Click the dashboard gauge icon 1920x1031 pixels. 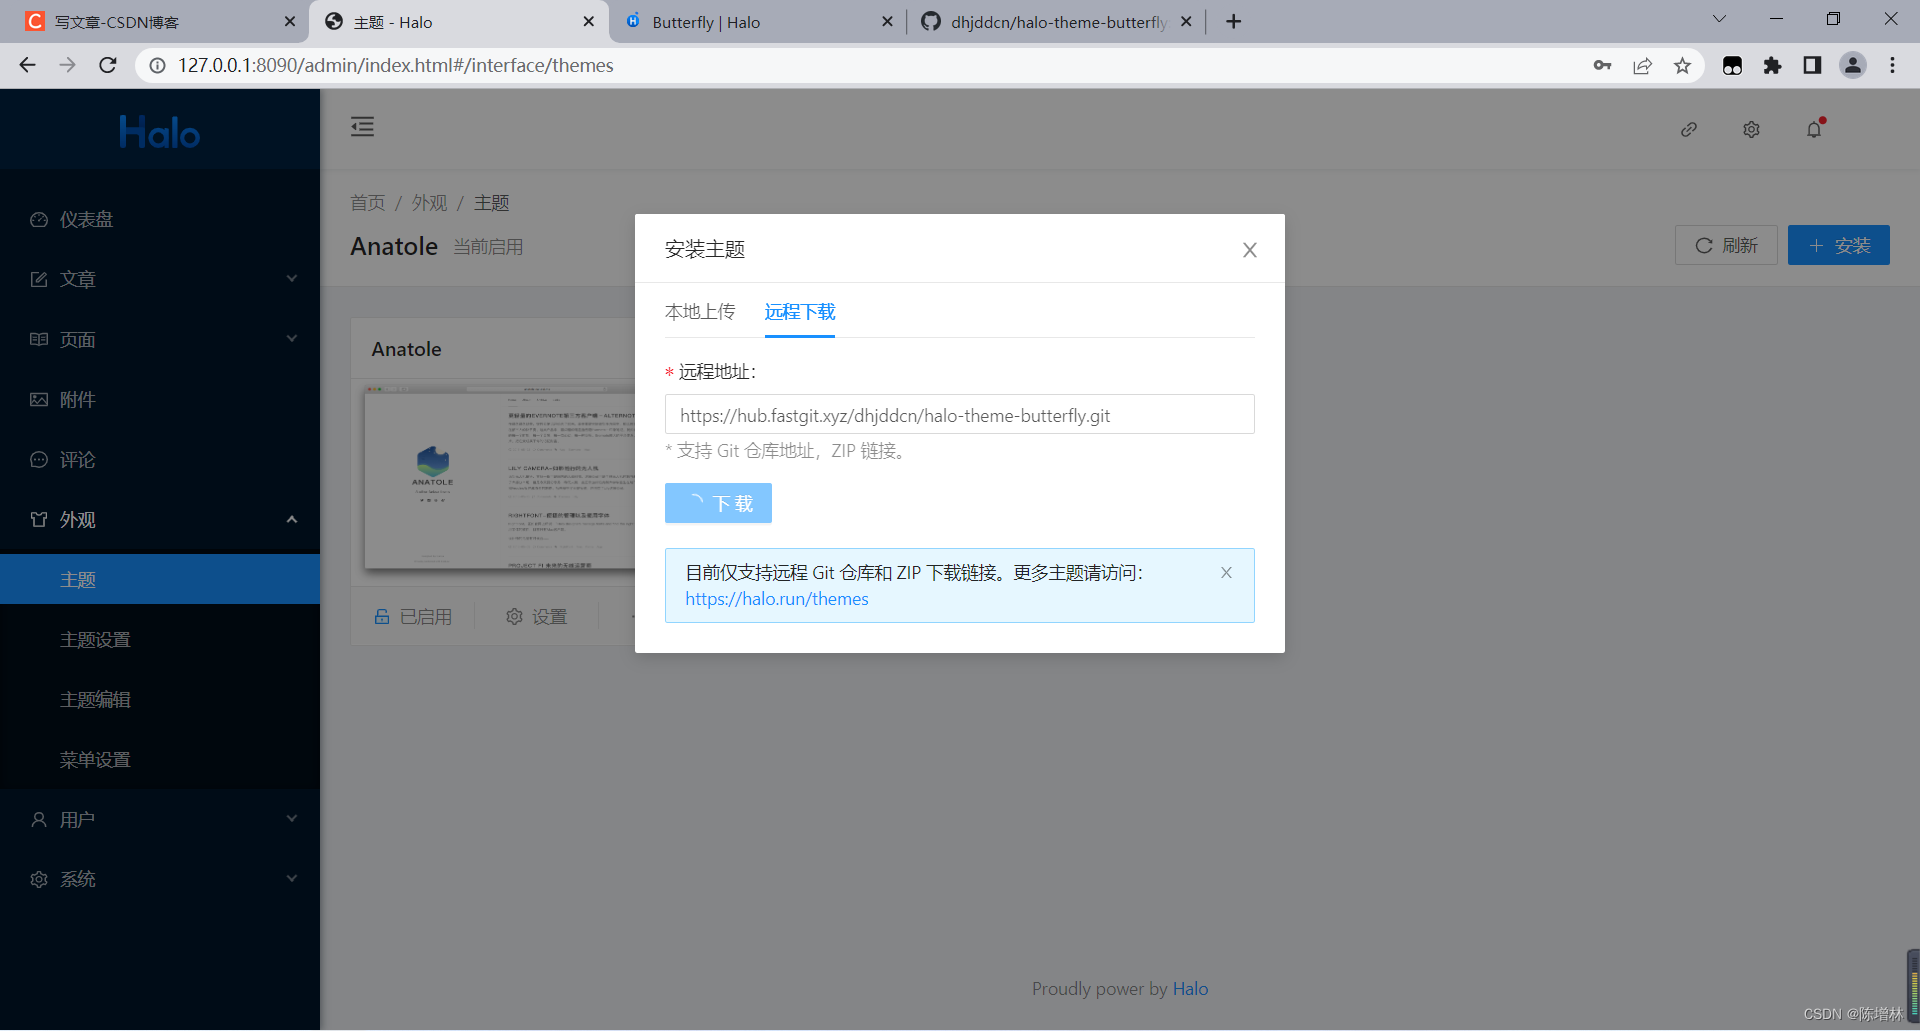click(39, 219)
